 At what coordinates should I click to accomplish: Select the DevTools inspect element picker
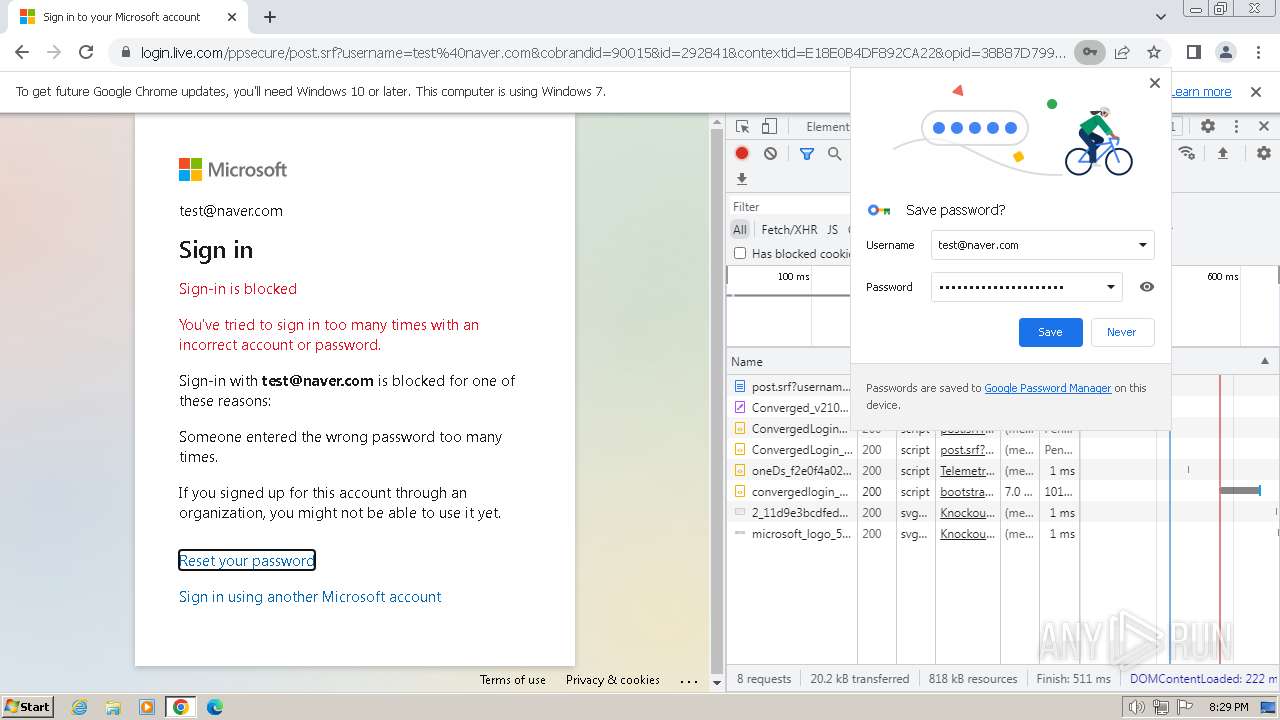point(742,127)
